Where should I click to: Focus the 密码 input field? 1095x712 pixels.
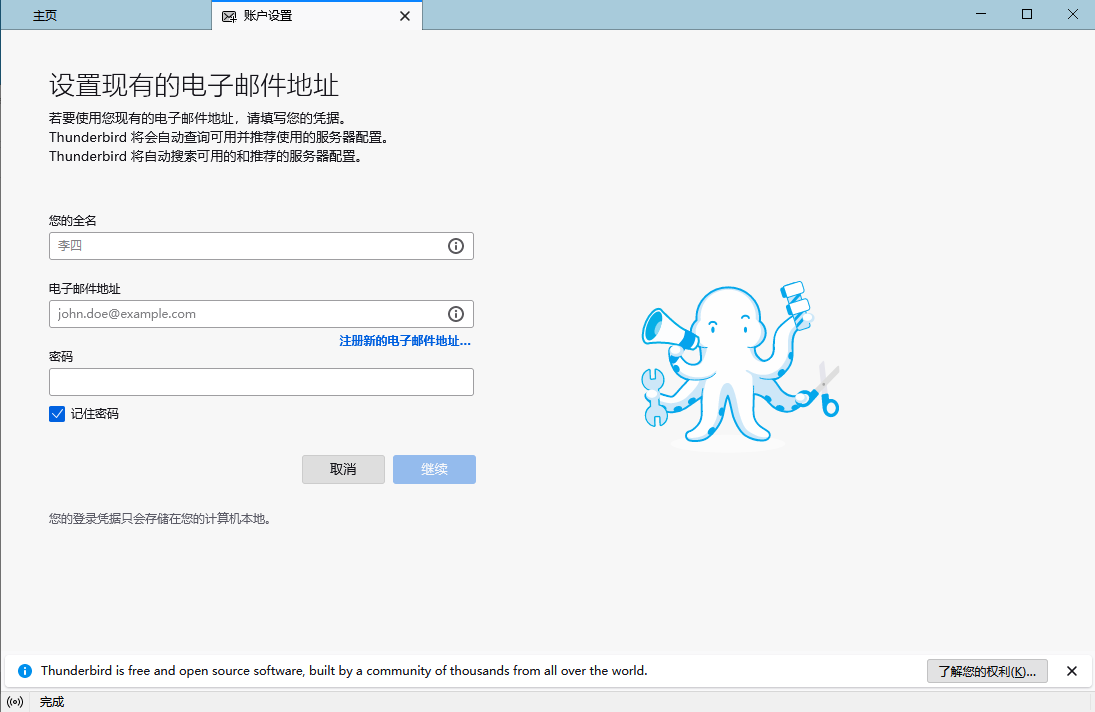(x=261, y=382)
